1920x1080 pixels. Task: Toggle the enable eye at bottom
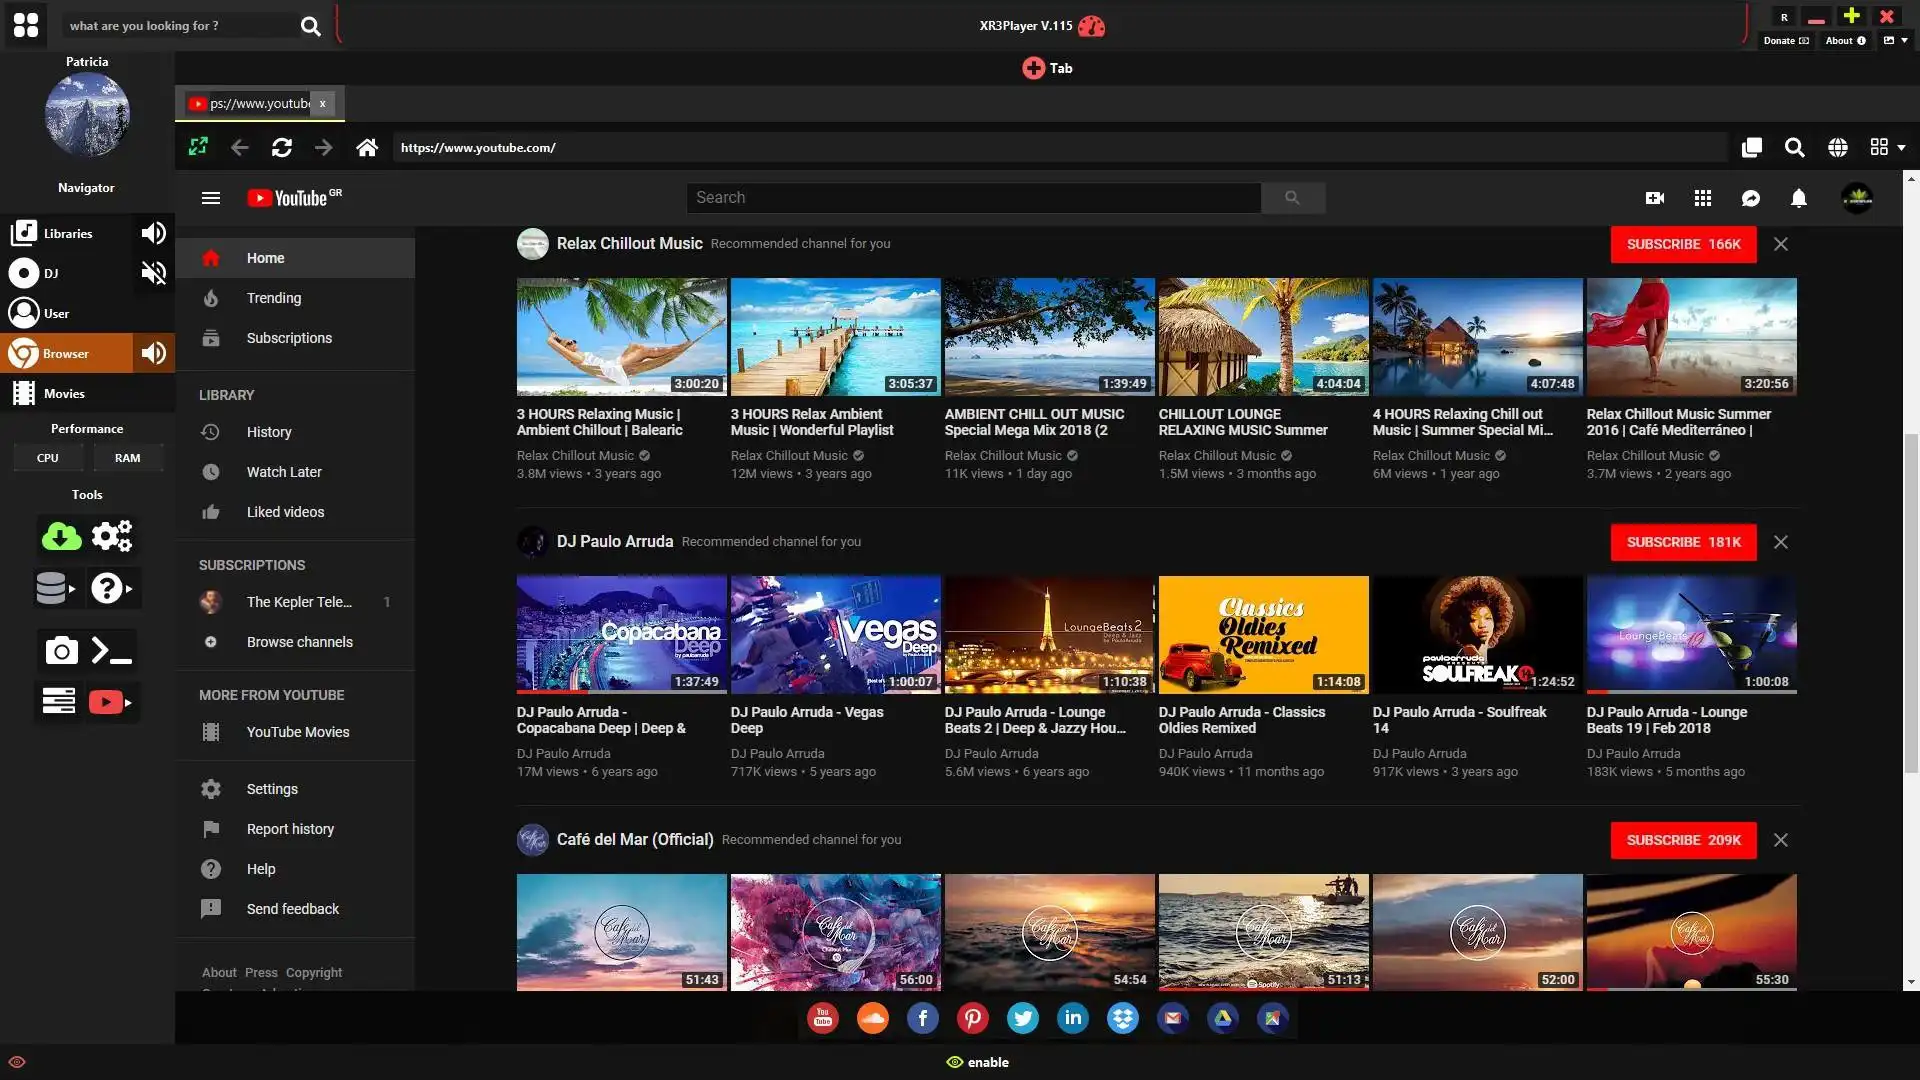pyautogui.click(x=977, y=1062)
